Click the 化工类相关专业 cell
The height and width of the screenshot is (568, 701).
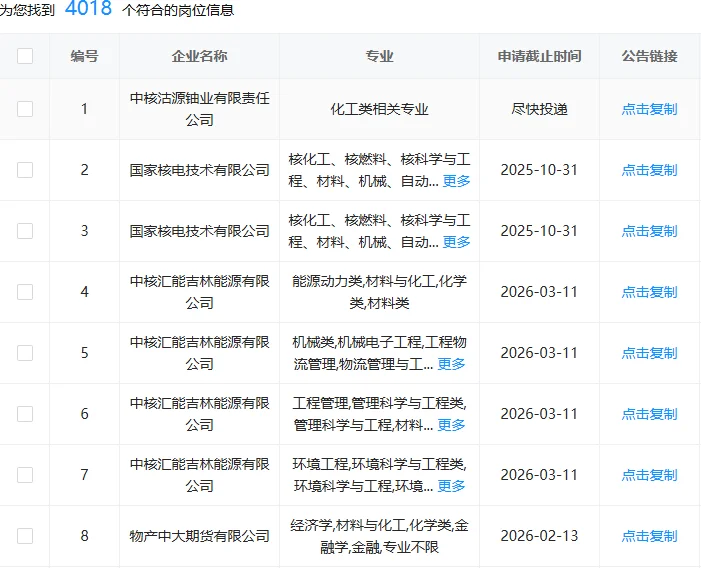point(380,109)
